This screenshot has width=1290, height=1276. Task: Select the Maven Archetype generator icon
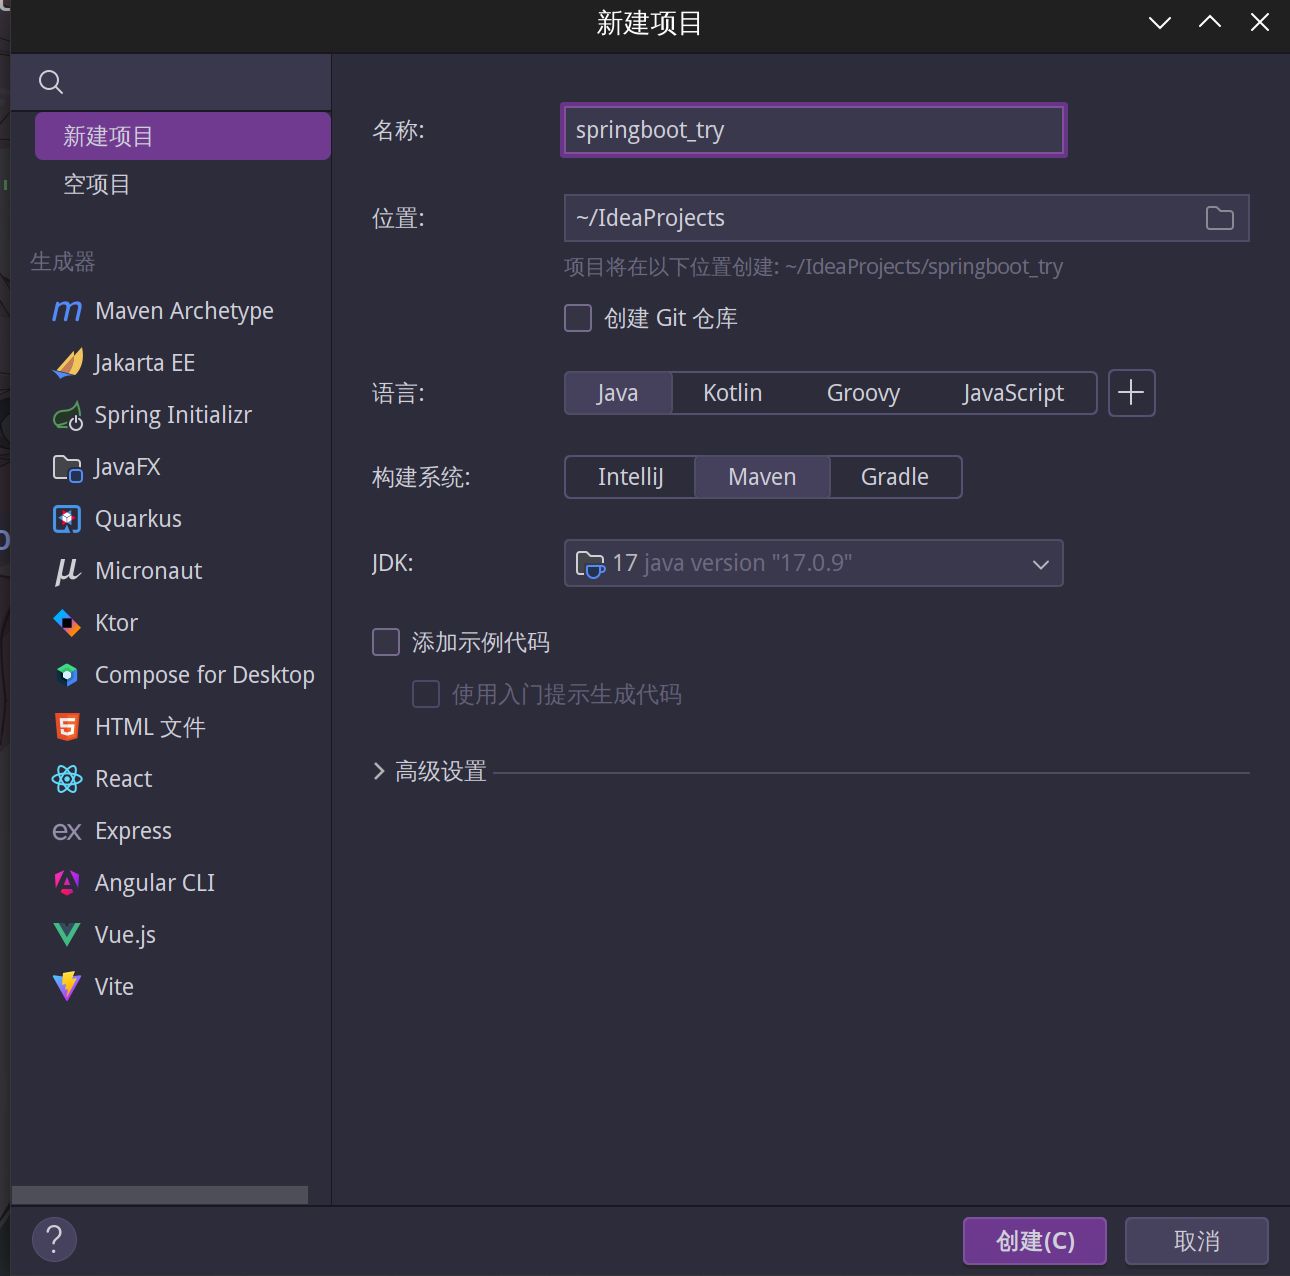(66, 311)
